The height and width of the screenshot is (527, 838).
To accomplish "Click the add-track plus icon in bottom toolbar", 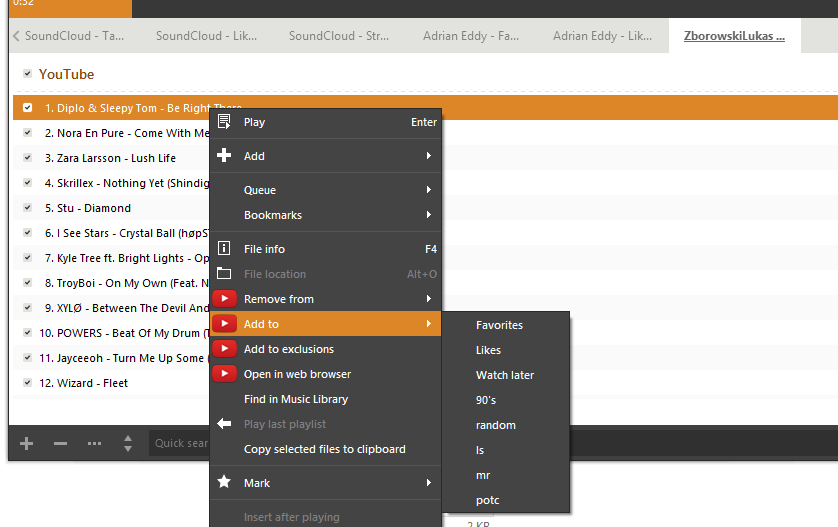I will (26, 443).
